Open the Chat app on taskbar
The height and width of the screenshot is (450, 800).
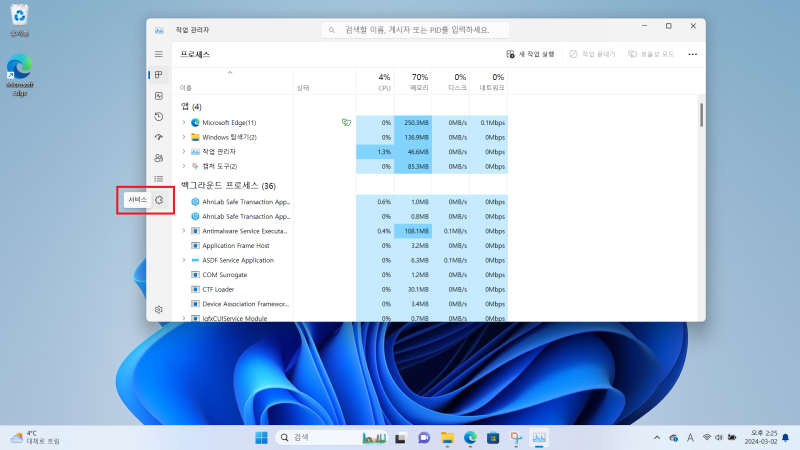tap(423, 438)
